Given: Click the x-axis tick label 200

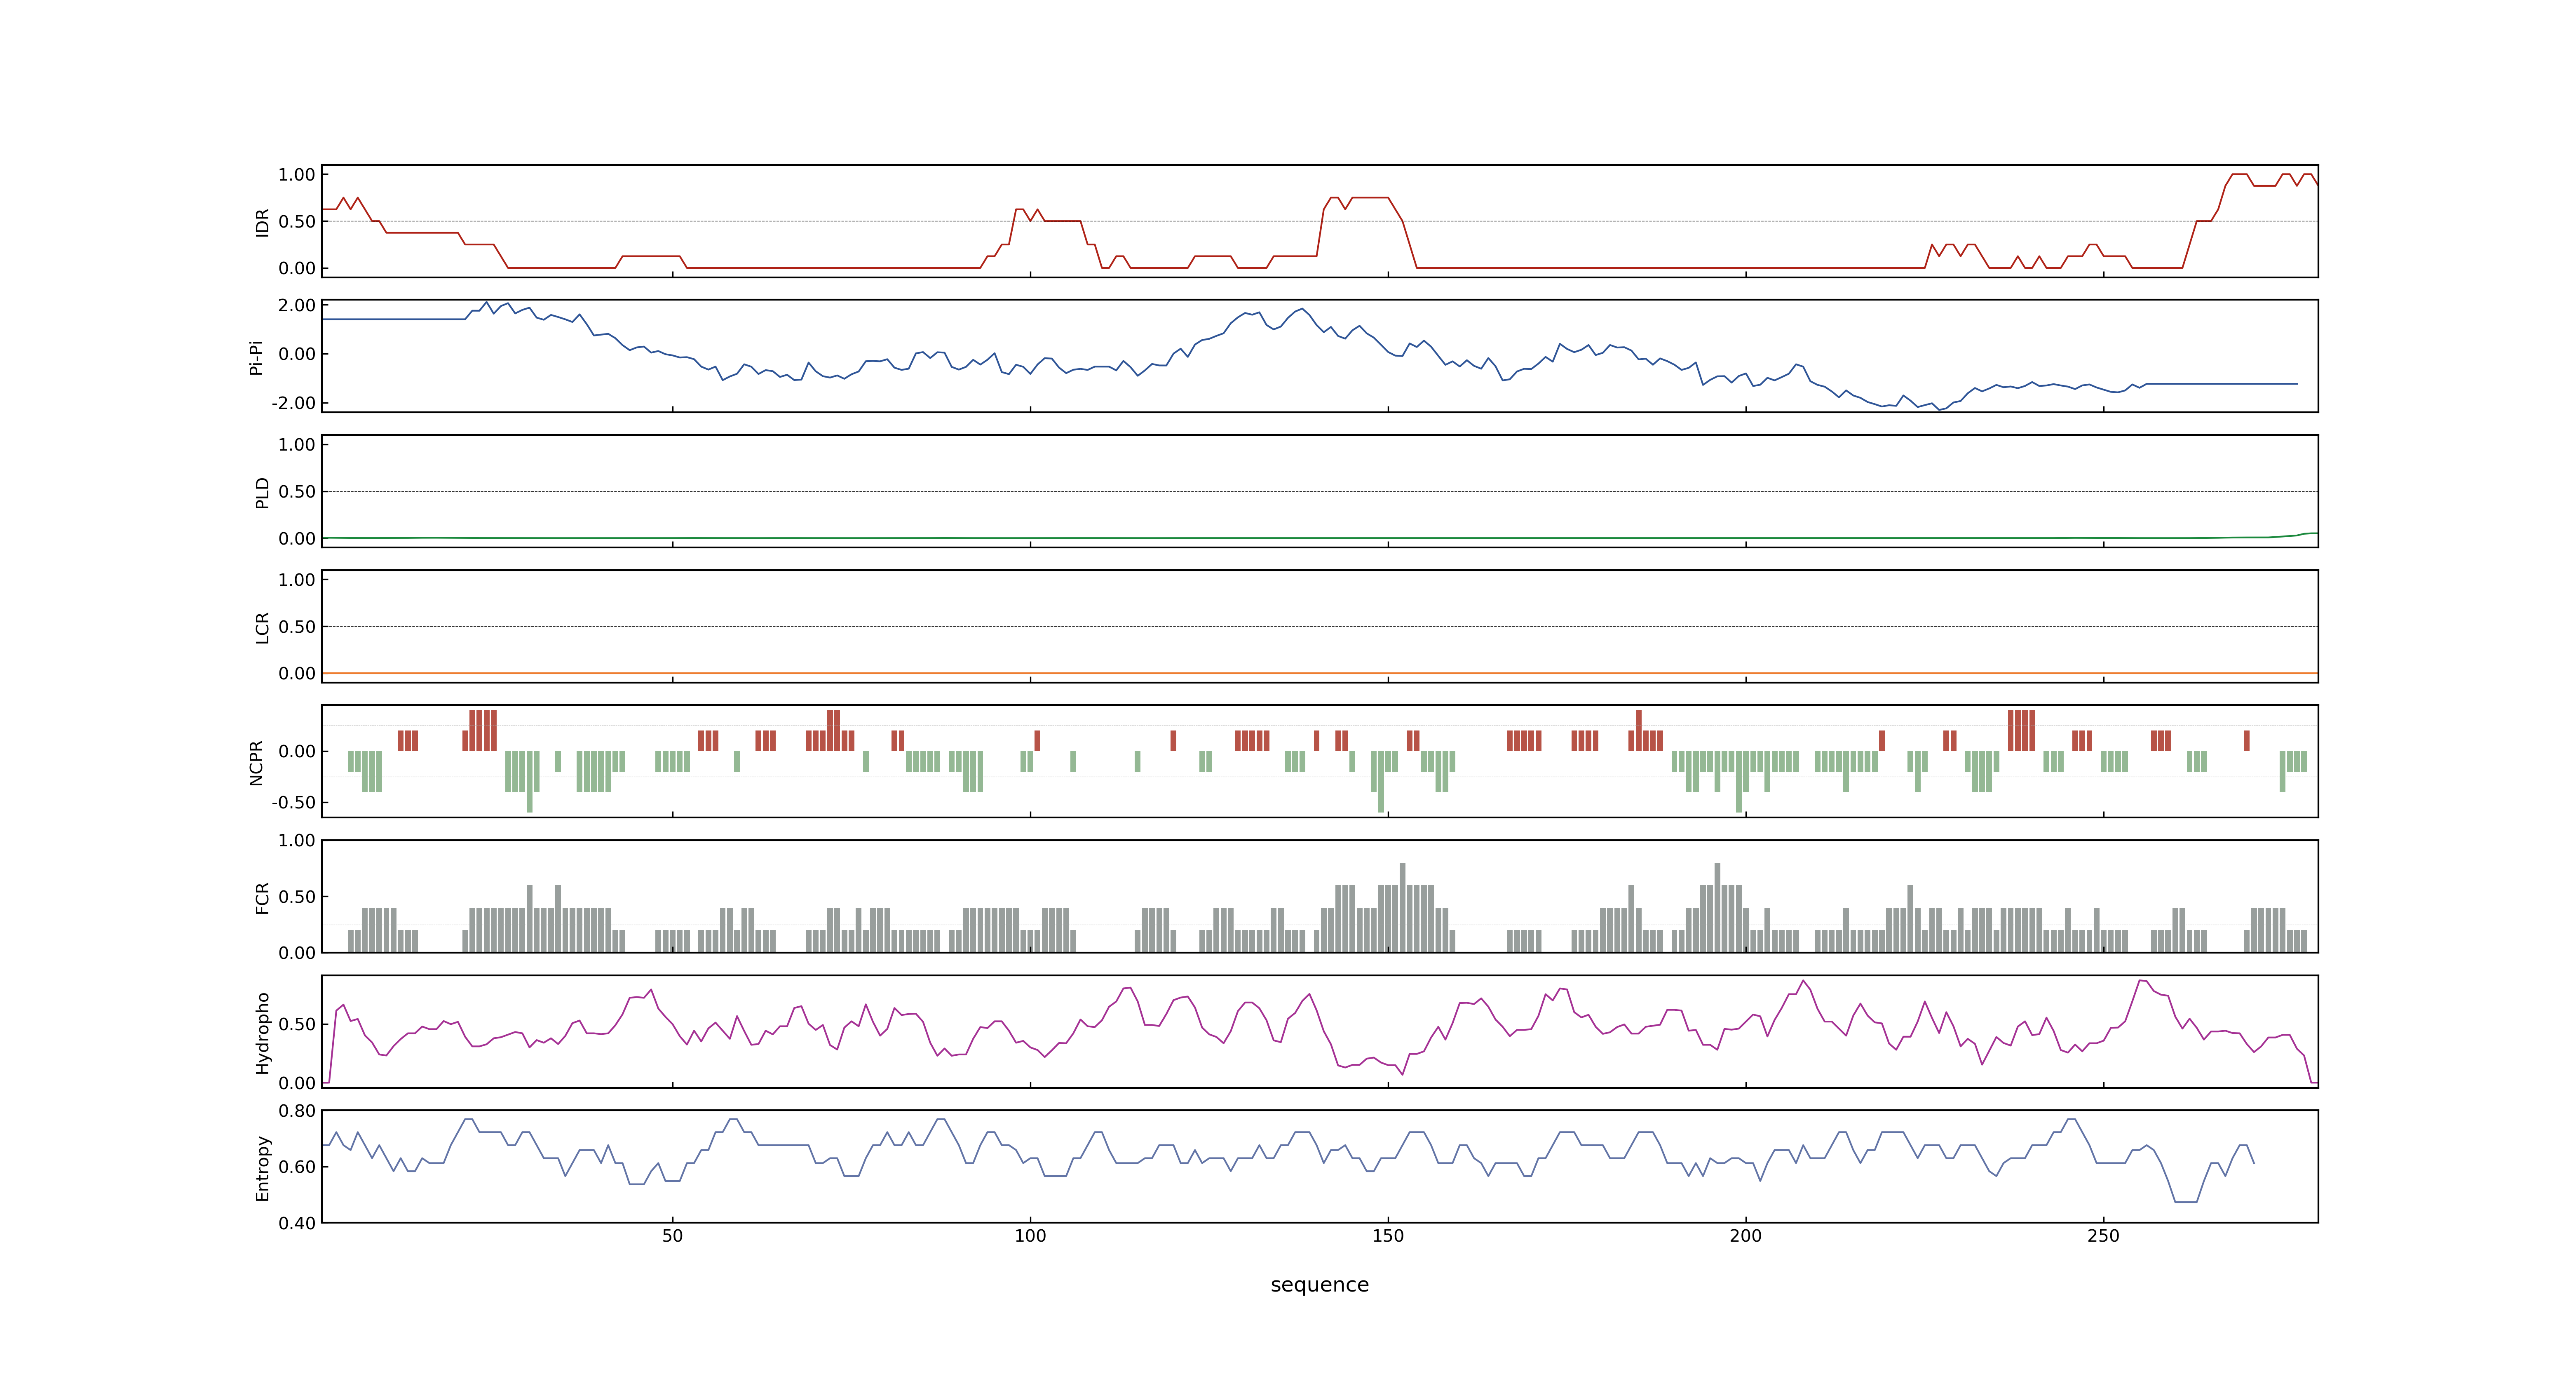Looking at the screenshot, I should (x=1745, y=1236).
